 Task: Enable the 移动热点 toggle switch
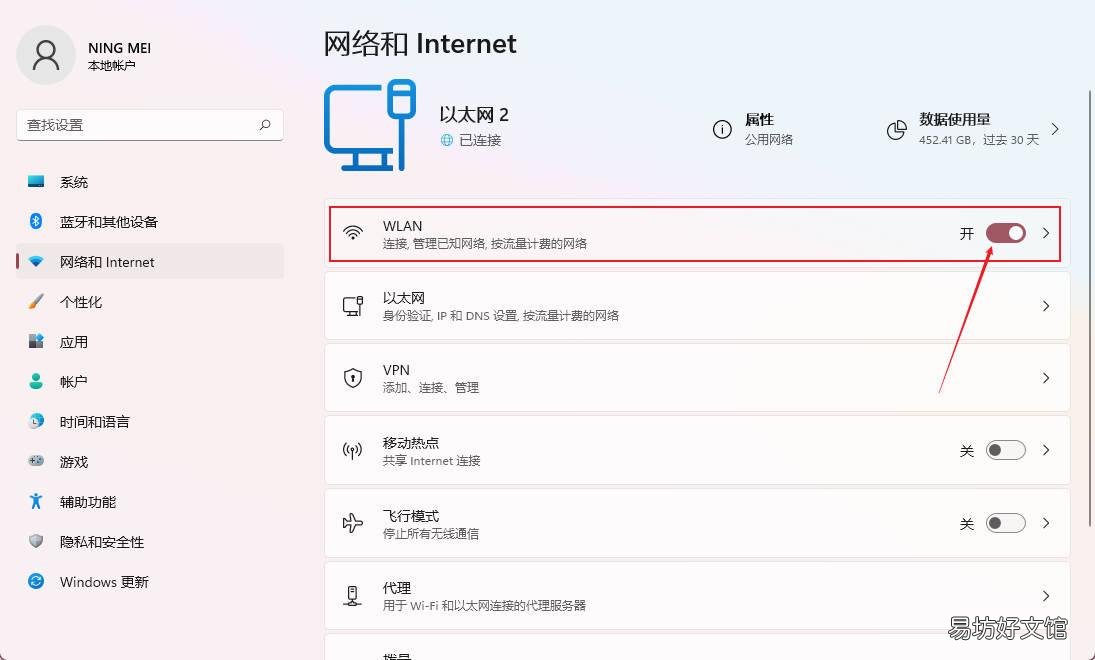coord(1006,450)
